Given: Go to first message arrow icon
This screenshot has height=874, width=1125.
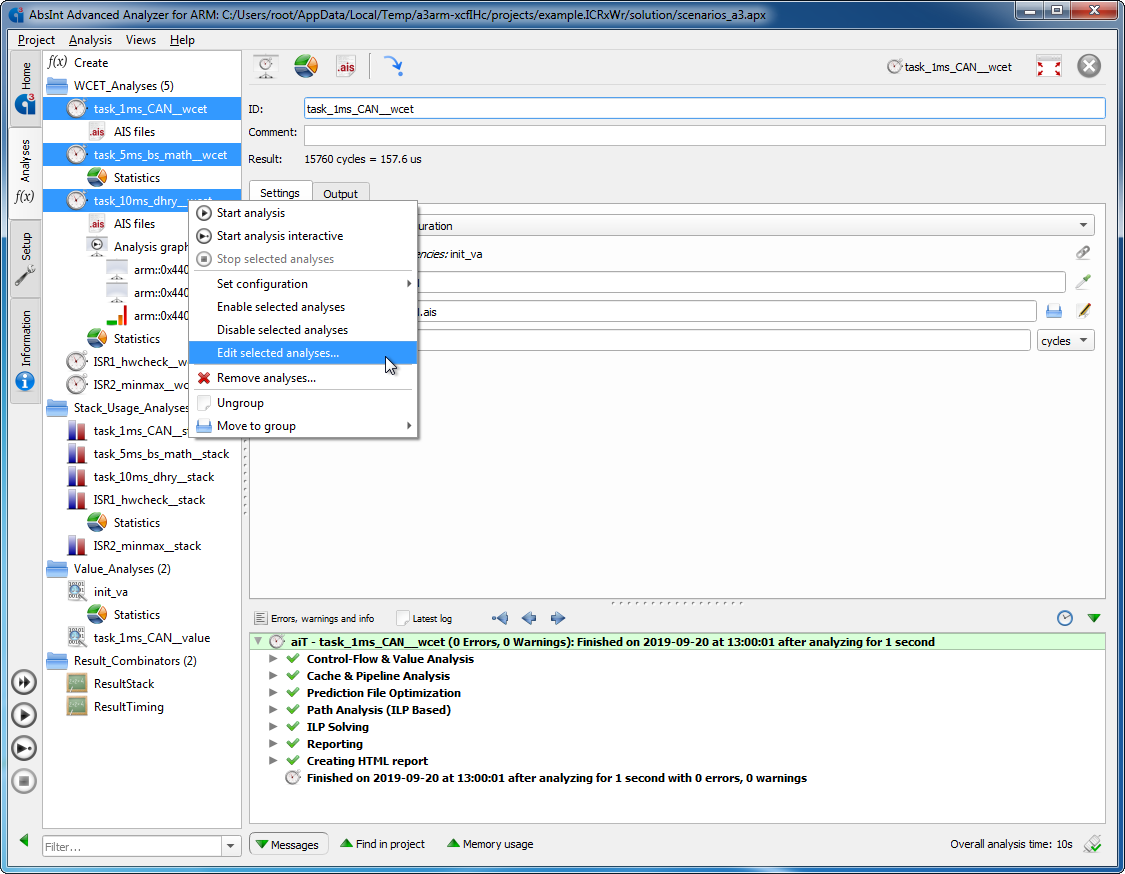Looking at the screenshot, I should (500, 618).
